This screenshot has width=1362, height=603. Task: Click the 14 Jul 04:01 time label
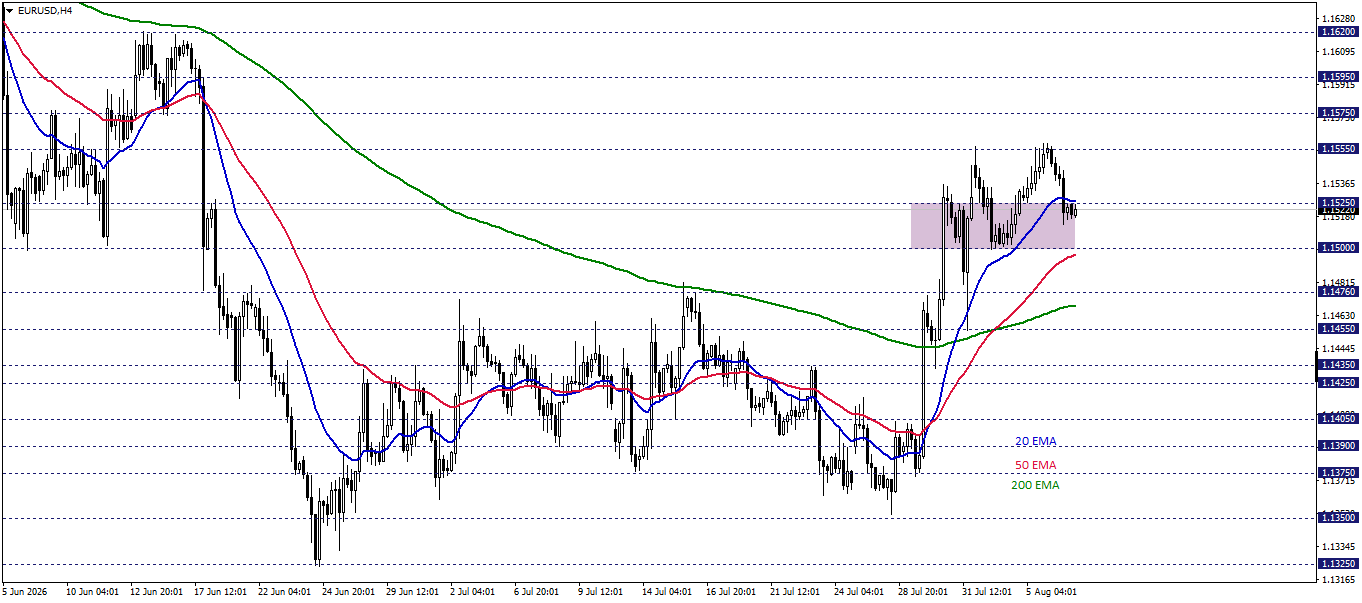coord(667,592)
